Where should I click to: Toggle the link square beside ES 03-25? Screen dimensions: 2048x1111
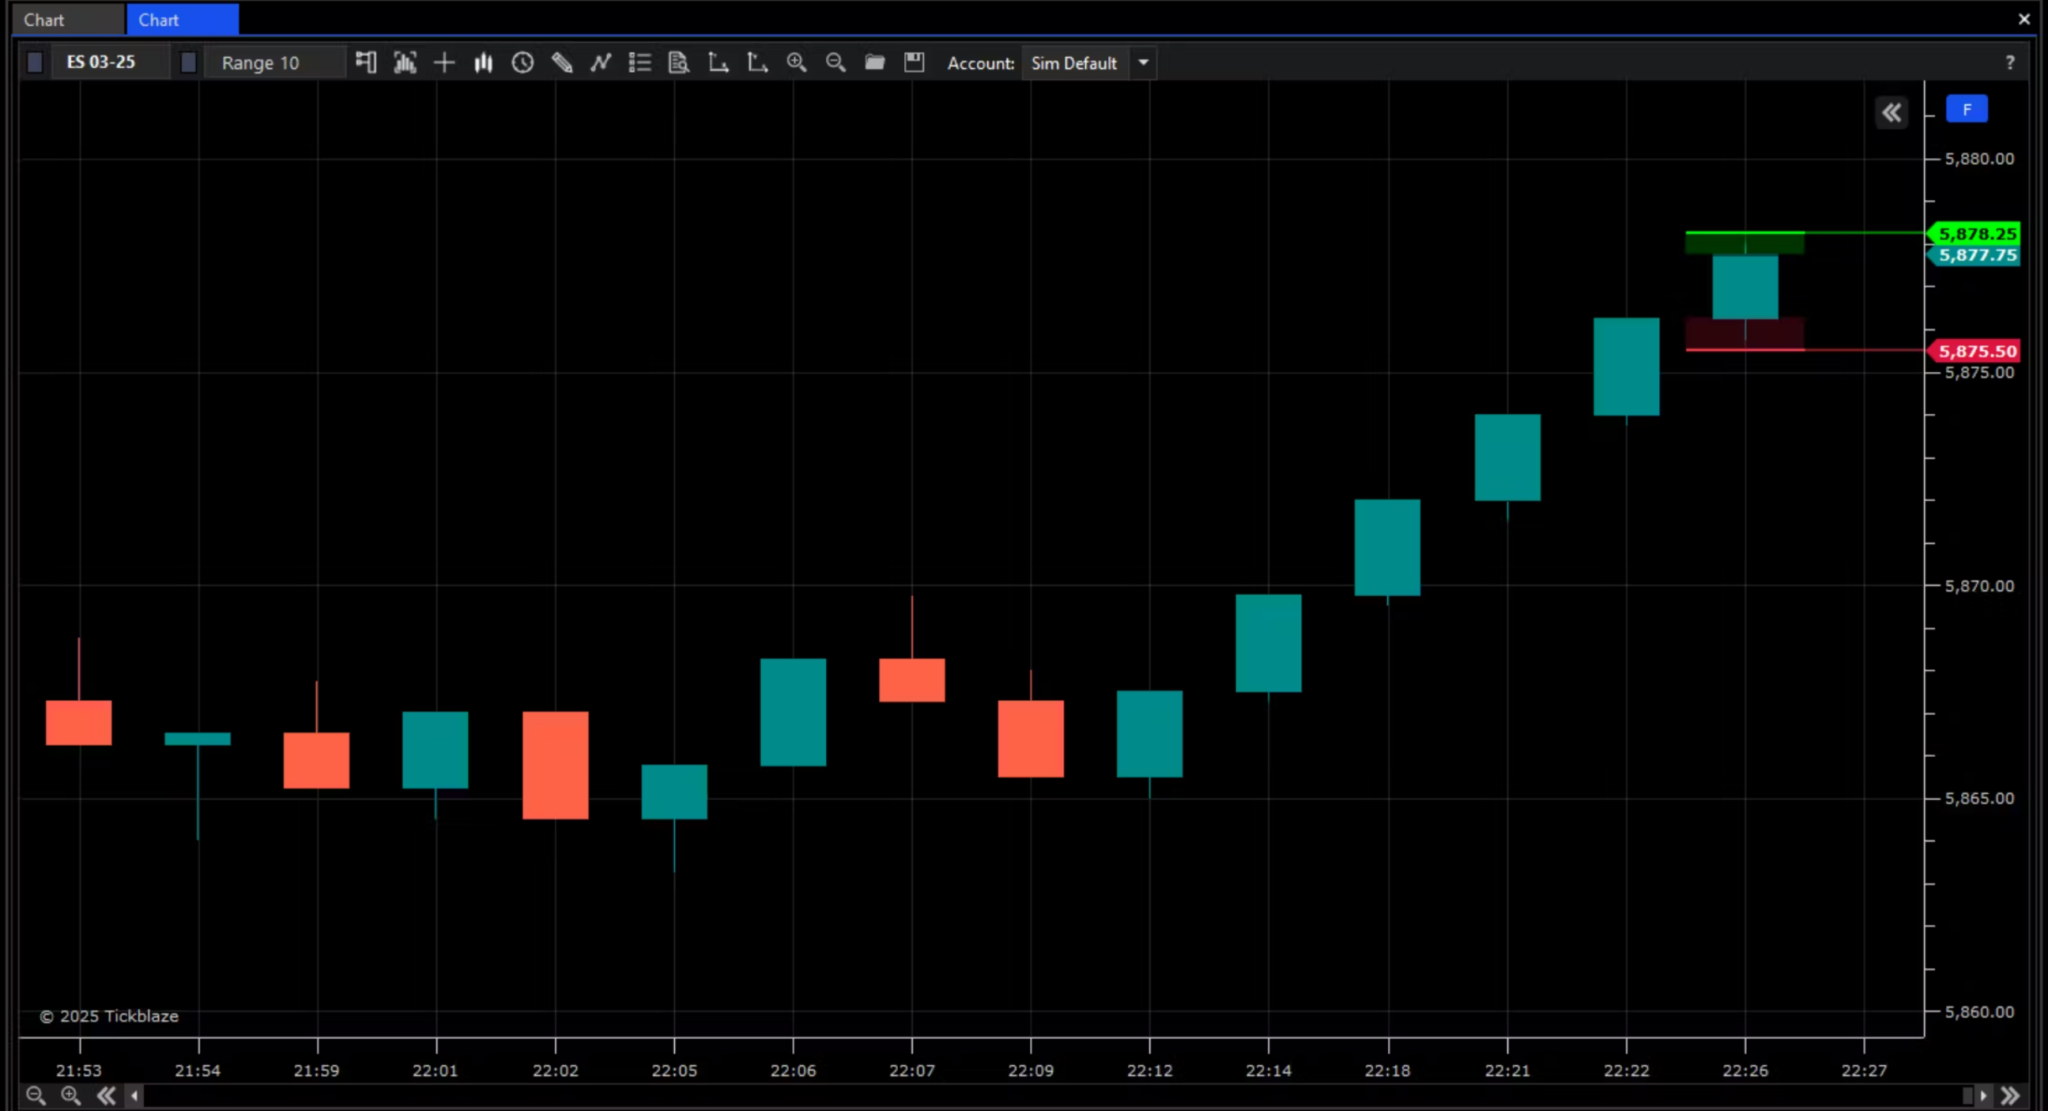click(35, 63)
